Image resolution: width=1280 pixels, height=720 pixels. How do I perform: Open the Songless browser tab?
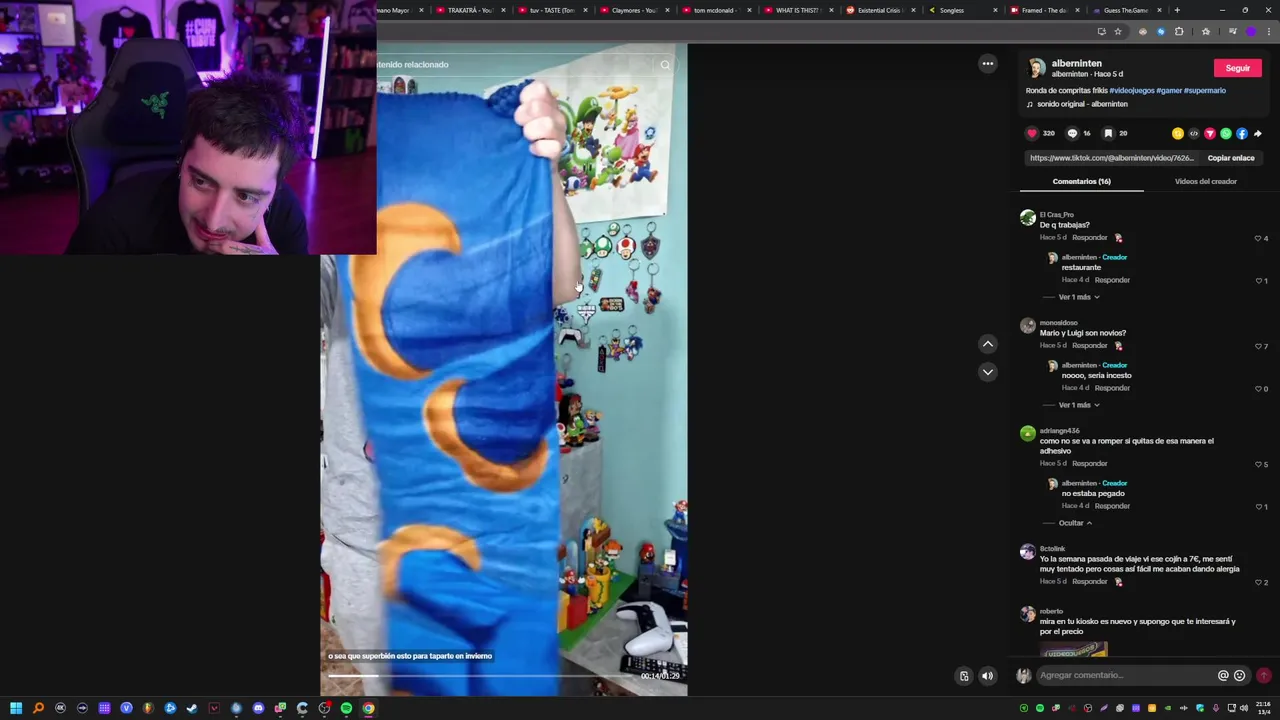pos(960,10)
